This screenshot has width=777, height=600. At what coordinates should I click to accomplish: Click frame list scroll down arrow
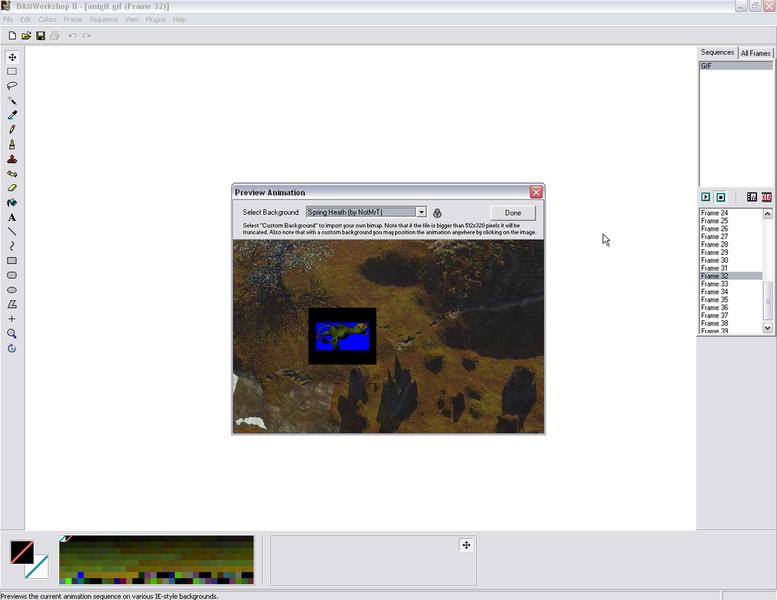pyautogui.click(x=768, y=328)
